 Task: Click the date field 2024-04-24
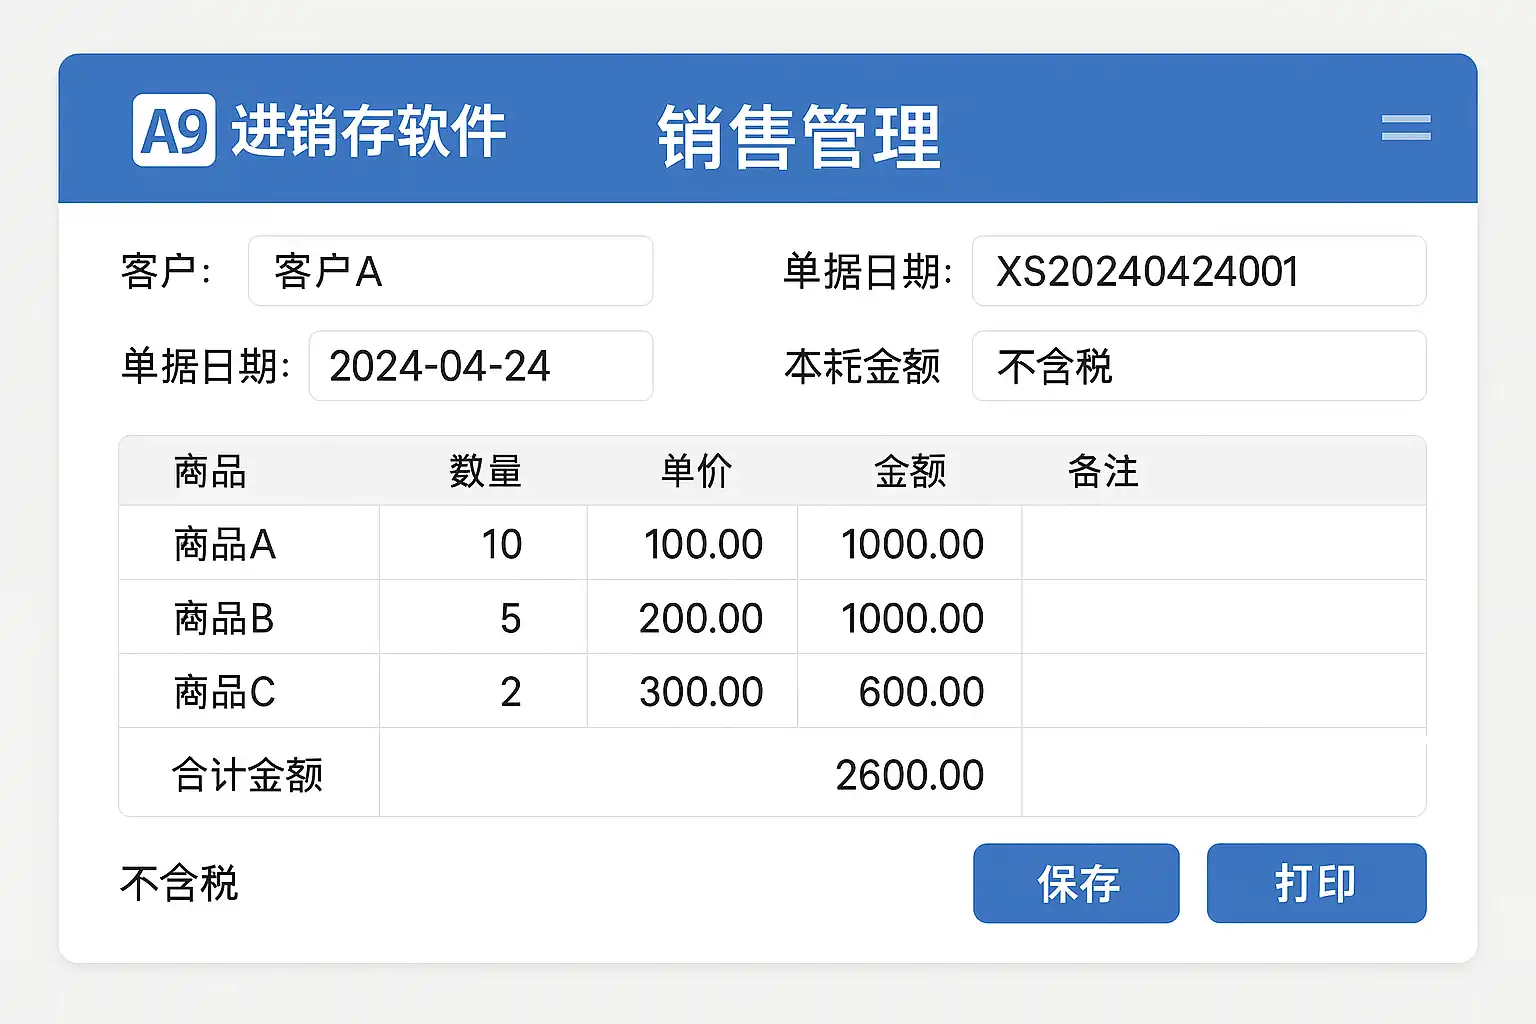tap(480, 366)
